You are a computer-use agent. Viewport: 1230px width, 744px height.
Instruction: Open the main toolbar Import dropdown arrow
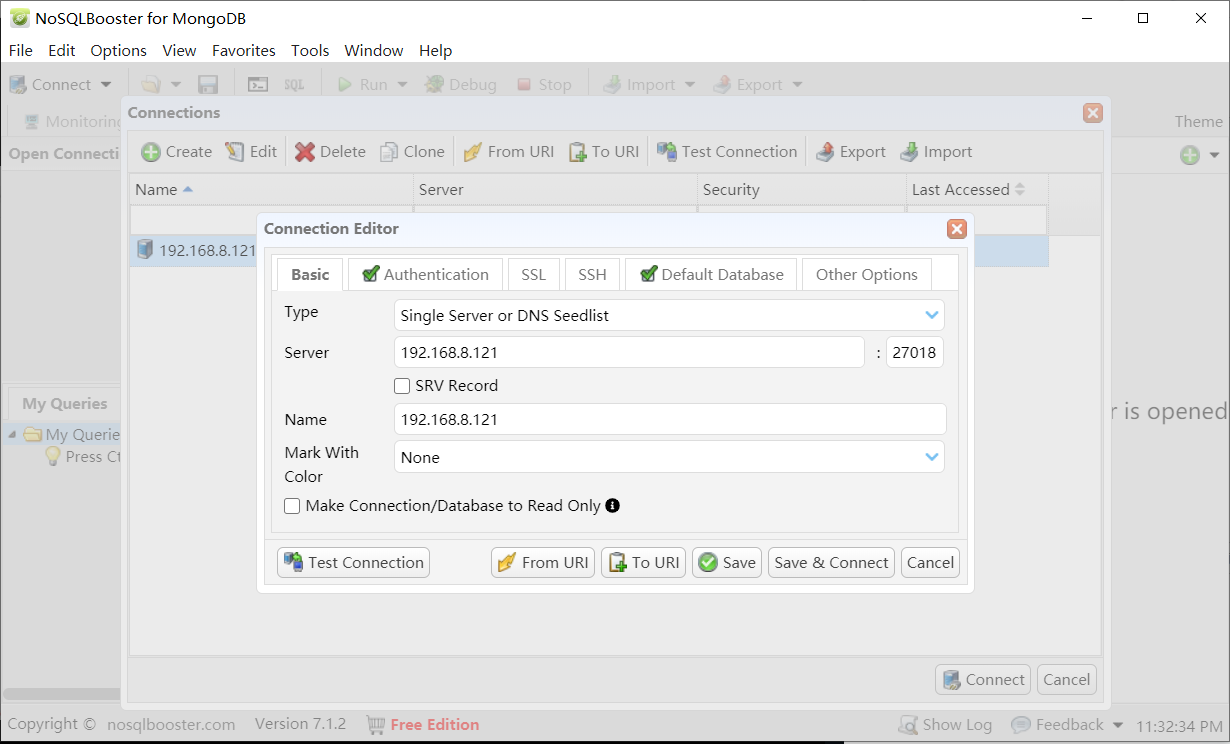(x=690, y=85)
